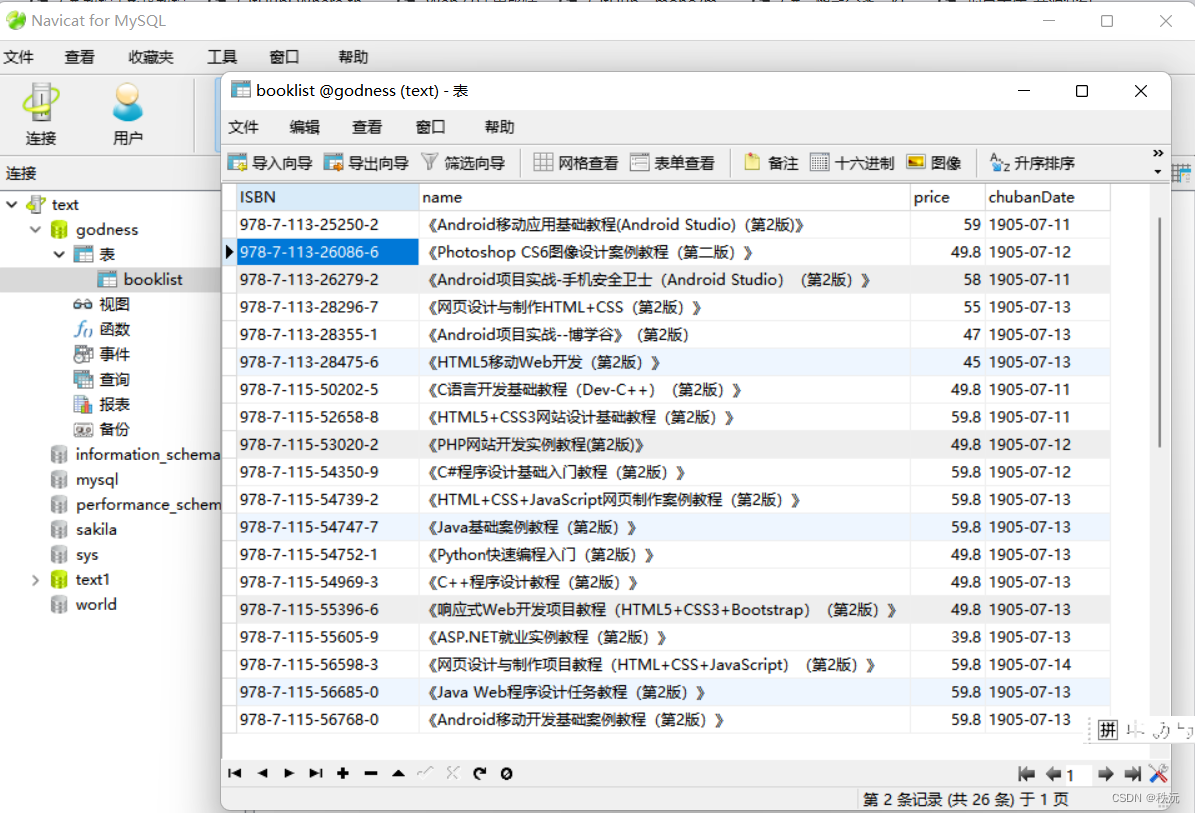Switch to 表单查看 form view
The height and width of the screenshot is (813, 1195).
(672, 162)
